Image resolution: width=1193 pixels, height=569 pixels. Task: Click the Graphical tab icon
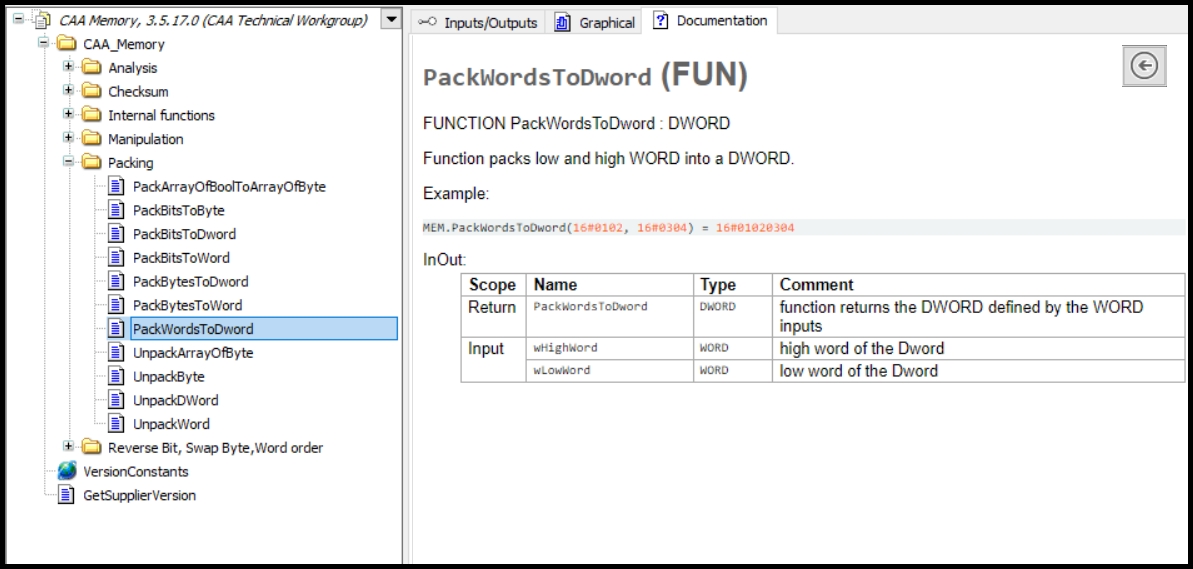click(x=562, y=23)
